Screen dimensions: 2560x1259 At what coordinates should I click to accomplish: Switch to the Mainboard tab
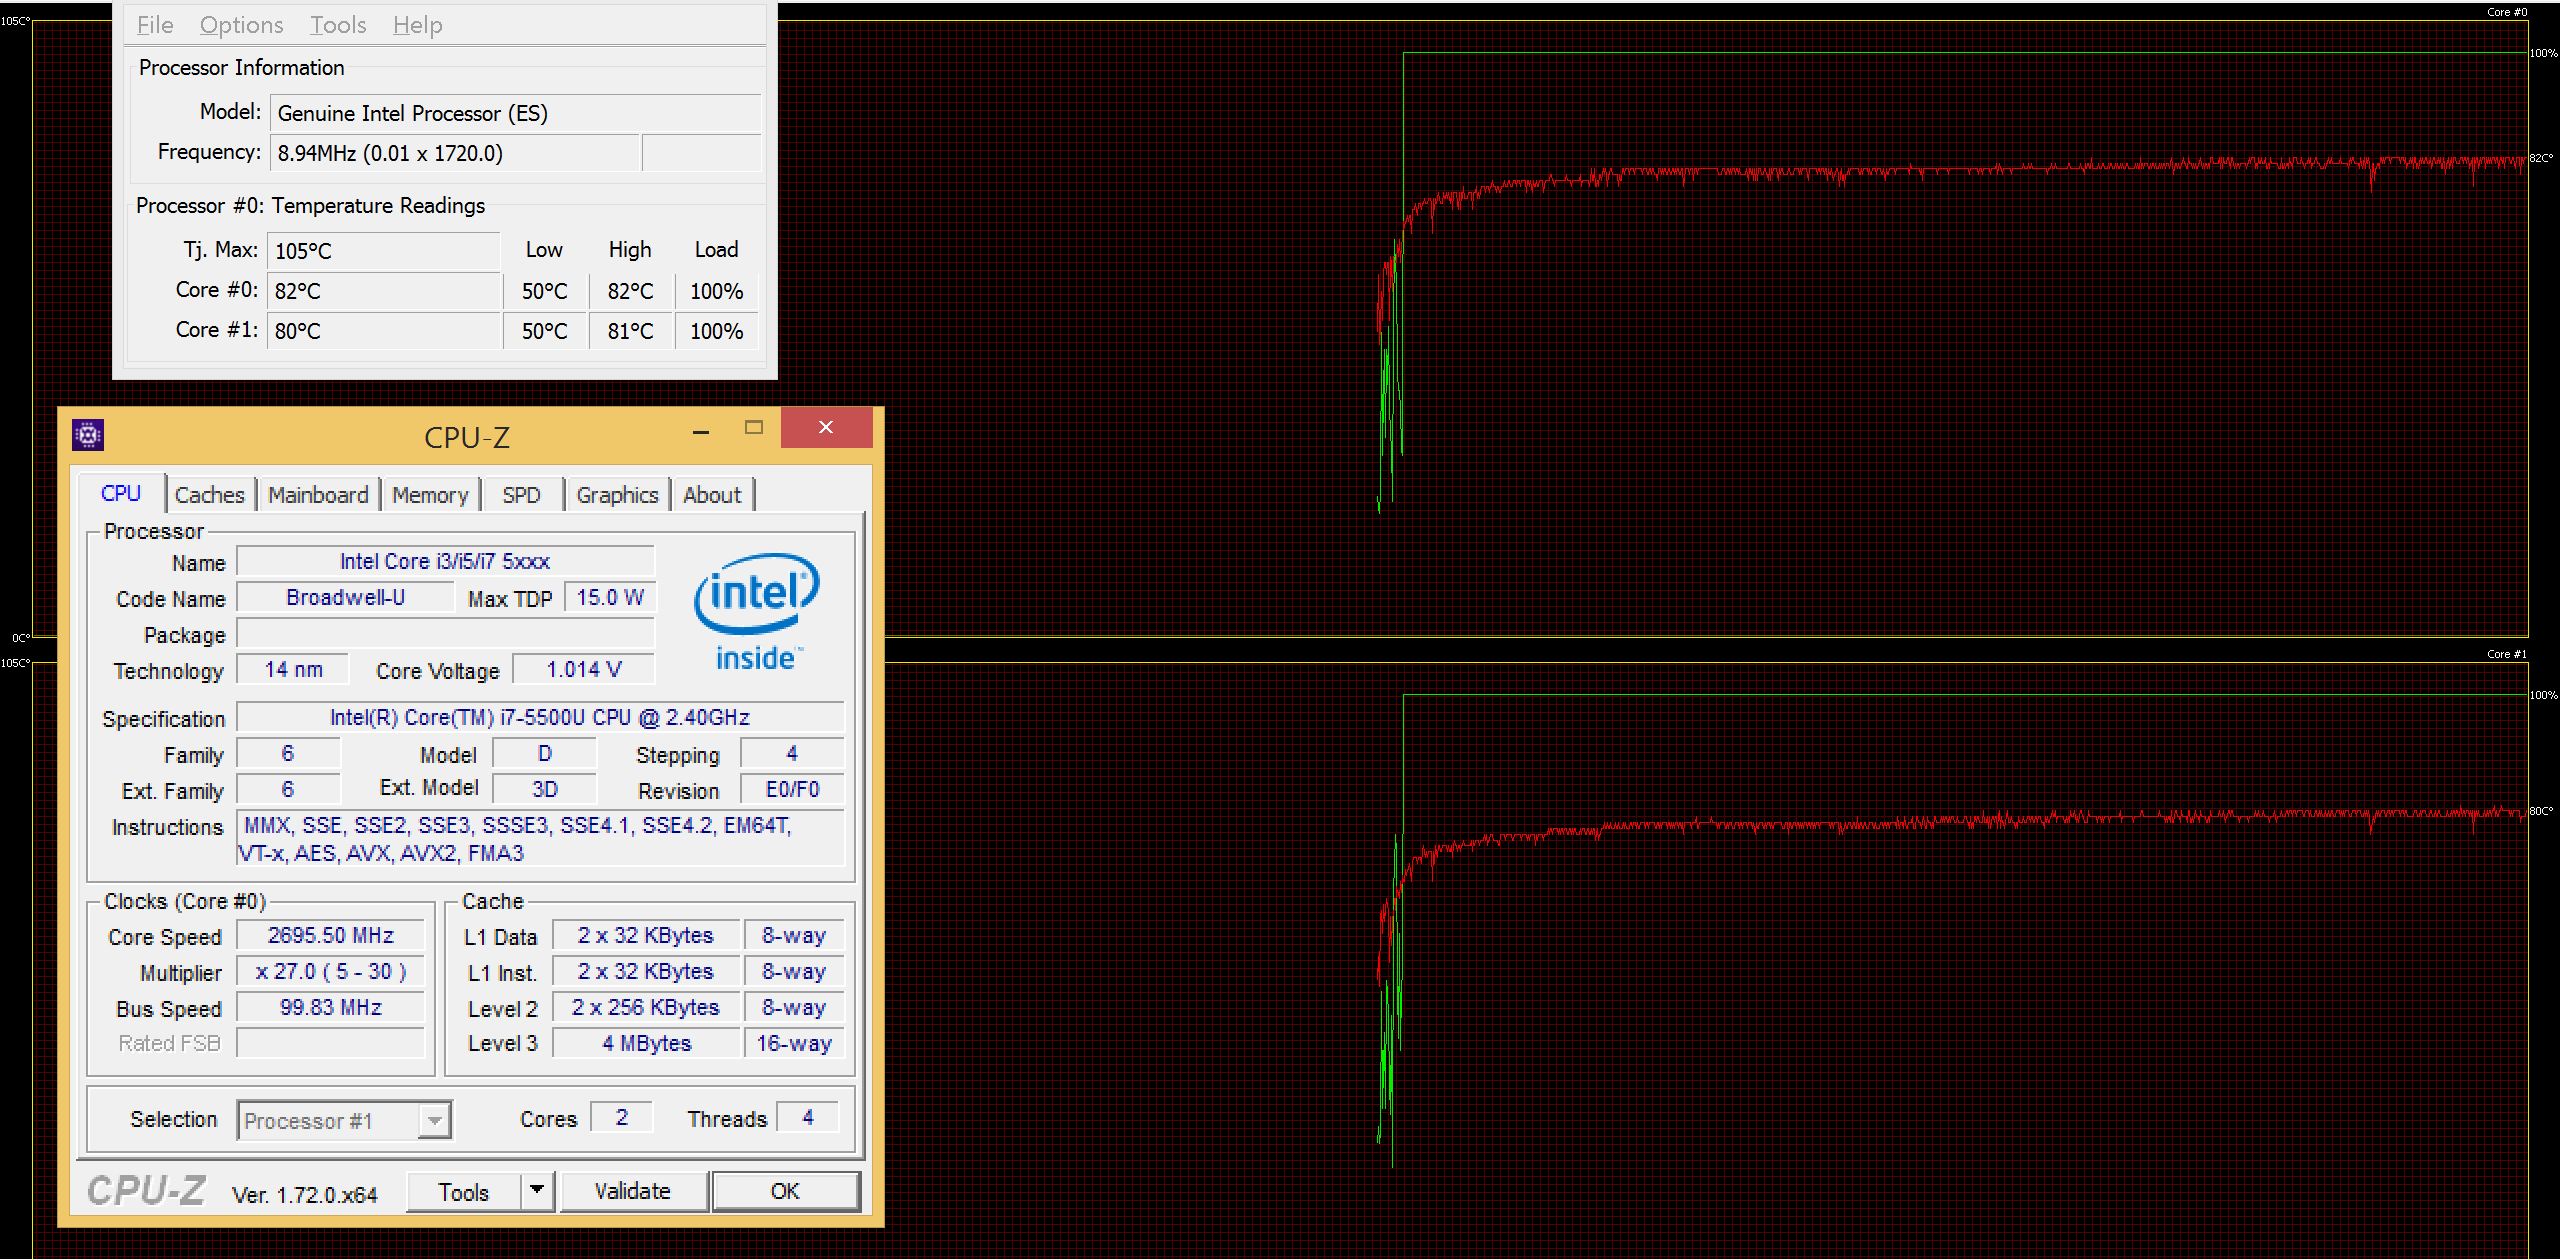click(x=318, y=495)
